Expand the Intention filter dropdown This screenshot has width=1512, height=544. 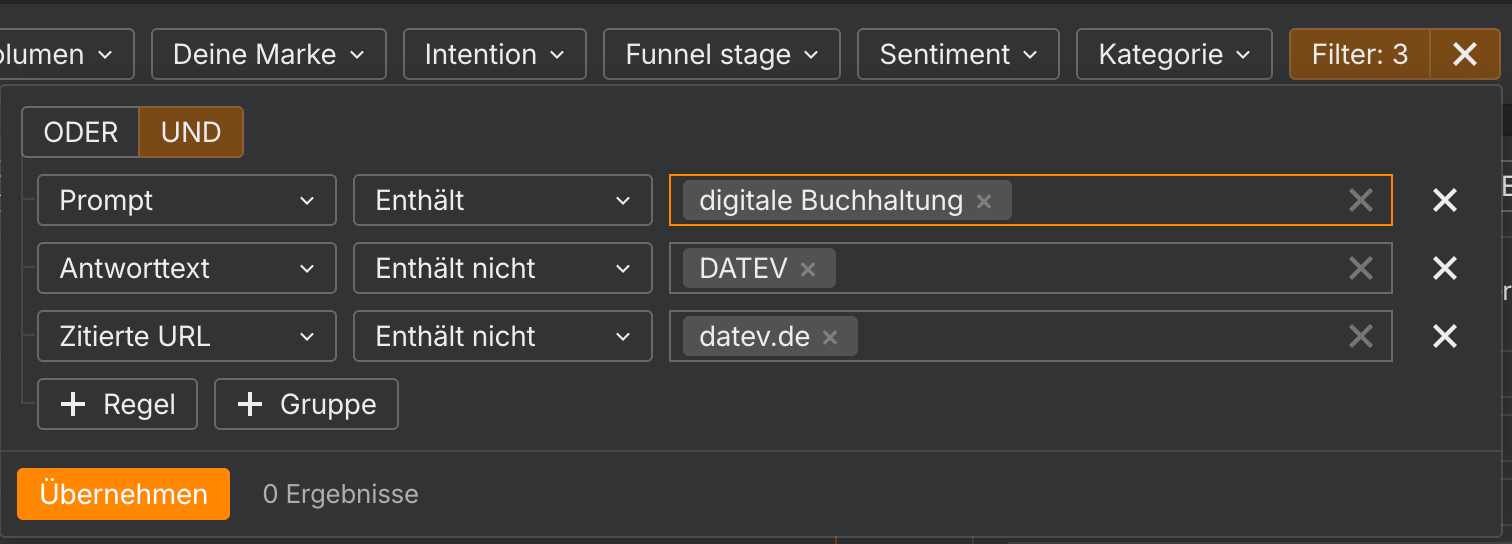pyautogui.click(x=496, y=54)
